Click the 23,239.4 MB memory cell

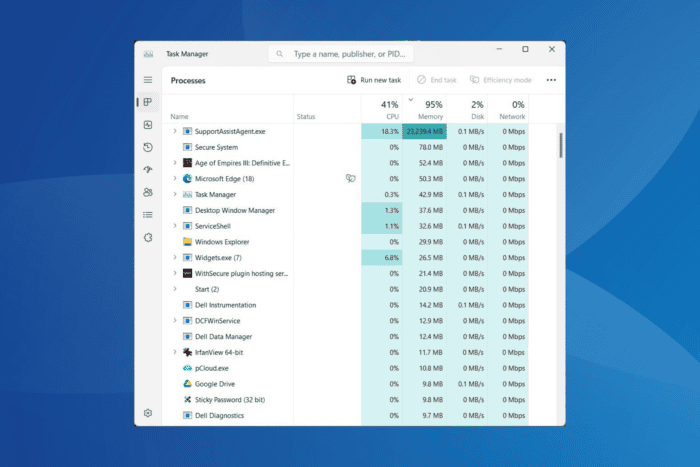pyautogui.click(x=425, y=131)
